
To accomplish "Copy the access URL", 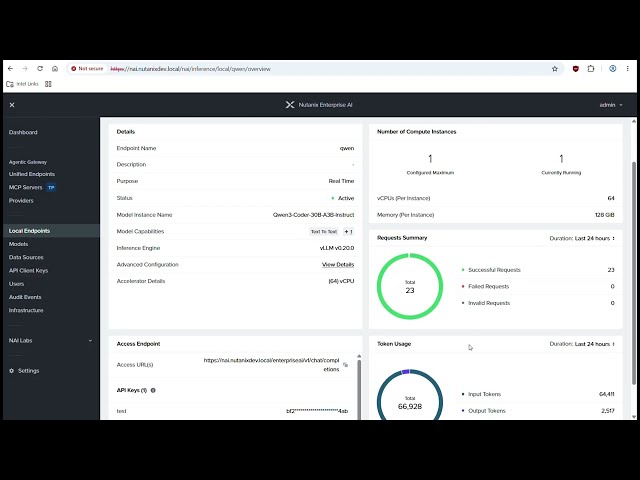I will point(346,364).
